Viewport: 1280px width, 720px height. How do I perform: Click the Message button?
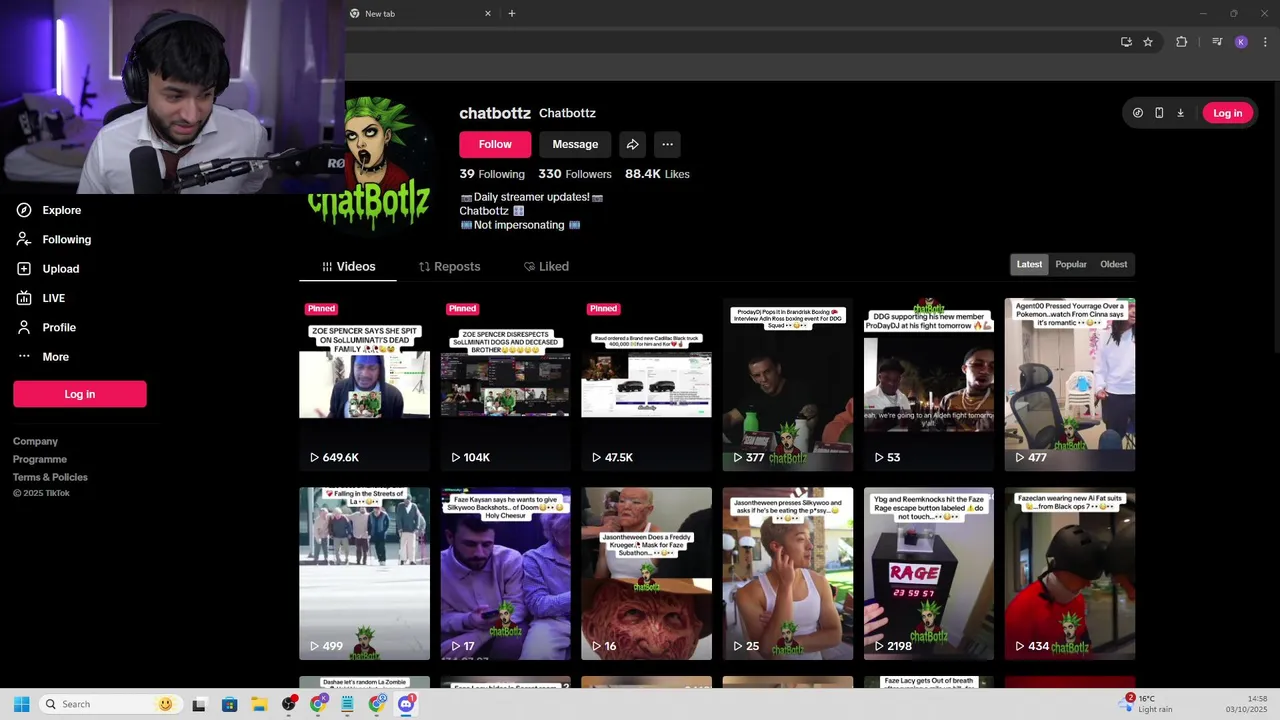click(575, 144)
